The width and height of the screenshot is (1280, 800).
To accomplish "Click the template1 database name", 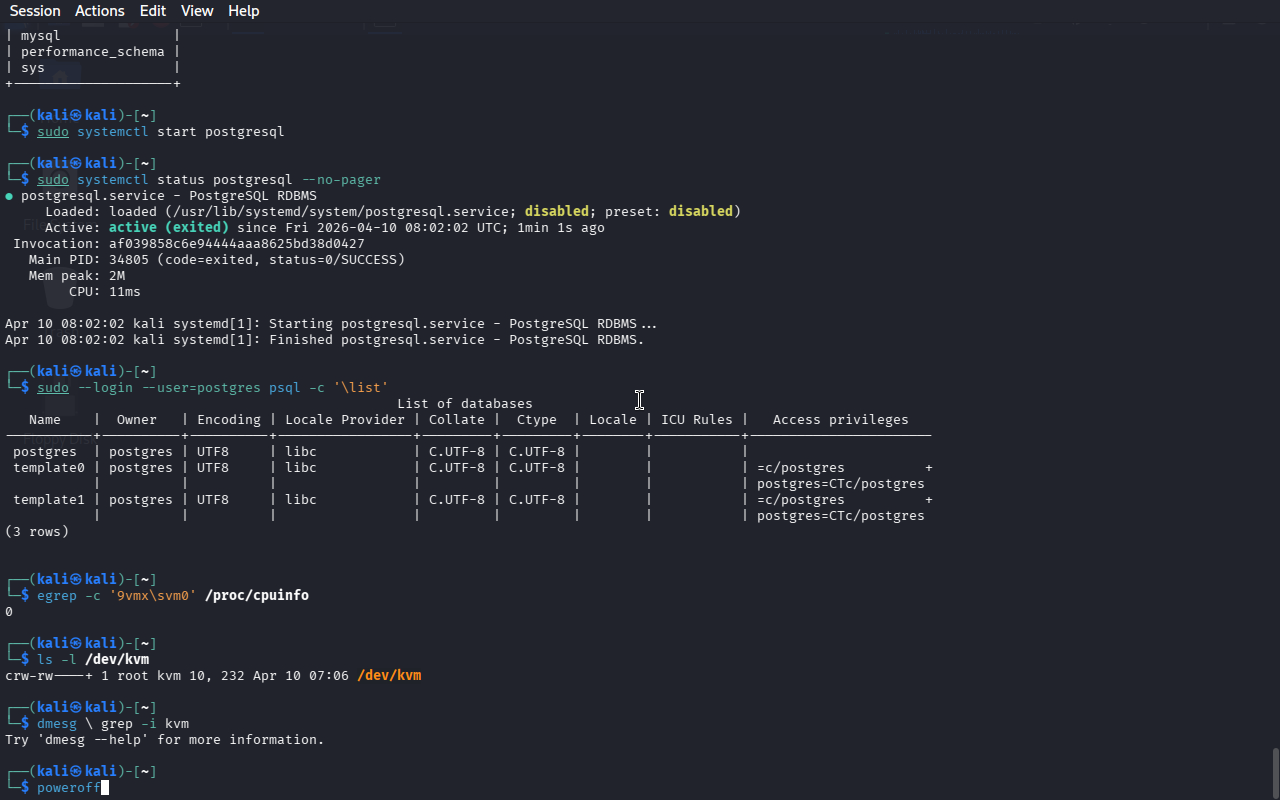I will [48, 500].
